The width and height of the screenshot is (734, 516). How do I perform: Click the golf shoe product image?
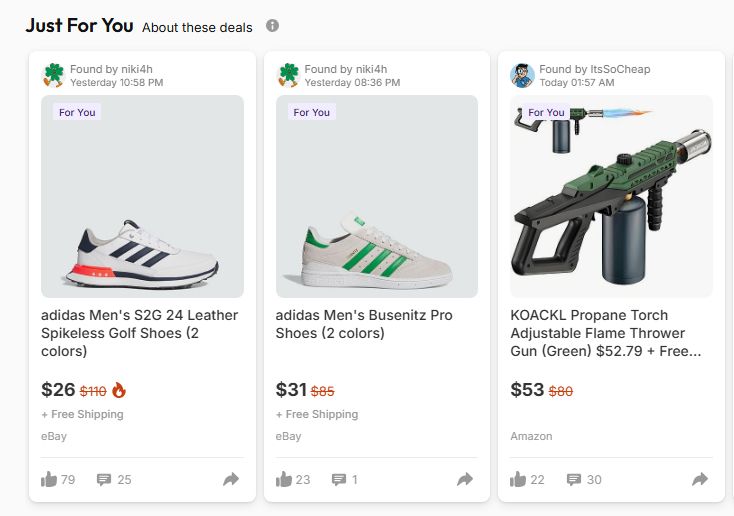(x=142, y=196)
